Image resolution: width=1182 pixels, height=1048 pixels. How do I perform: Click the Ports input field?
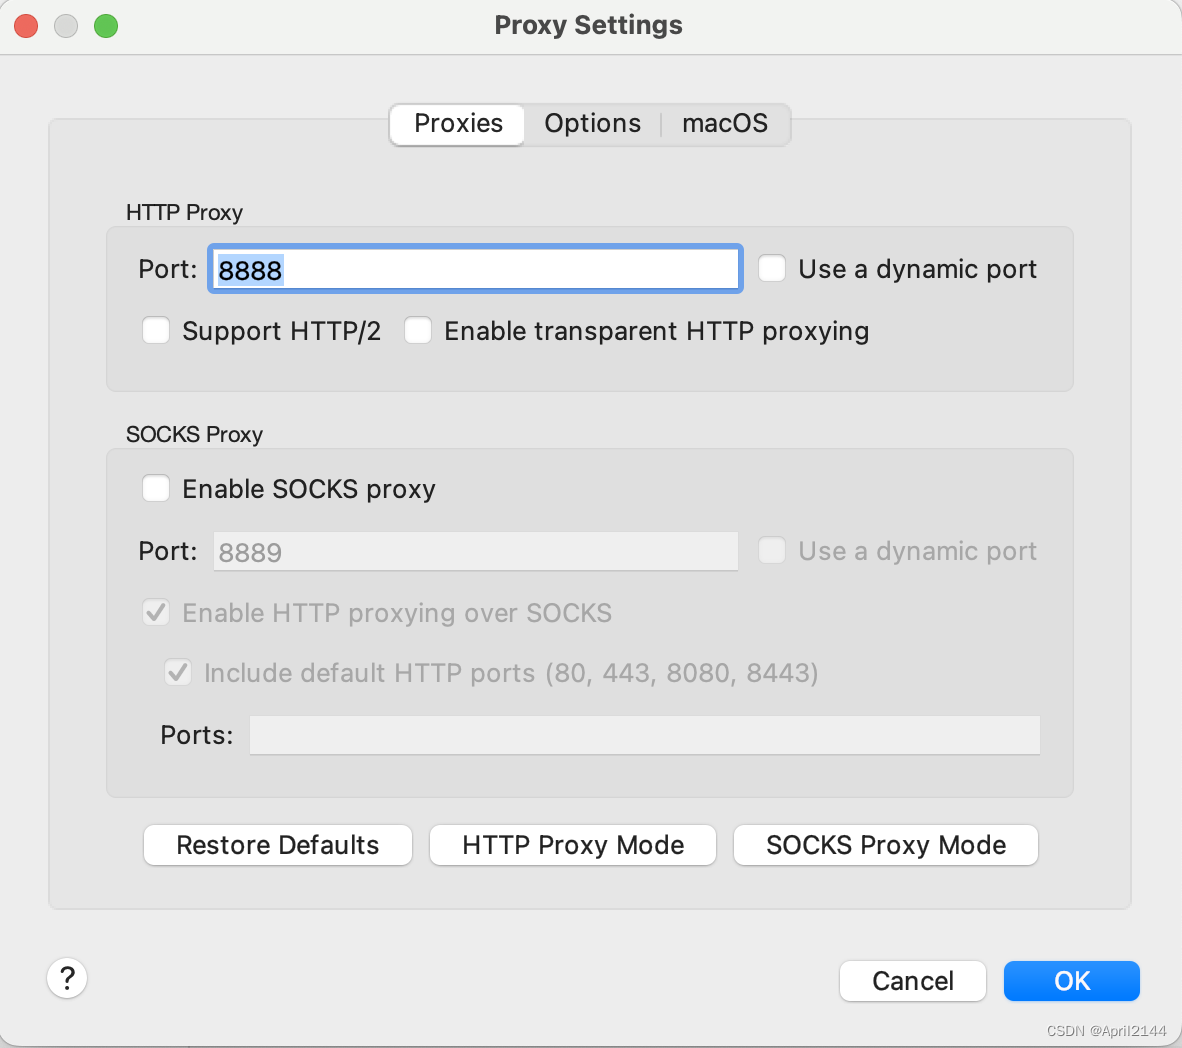point(645,735)
